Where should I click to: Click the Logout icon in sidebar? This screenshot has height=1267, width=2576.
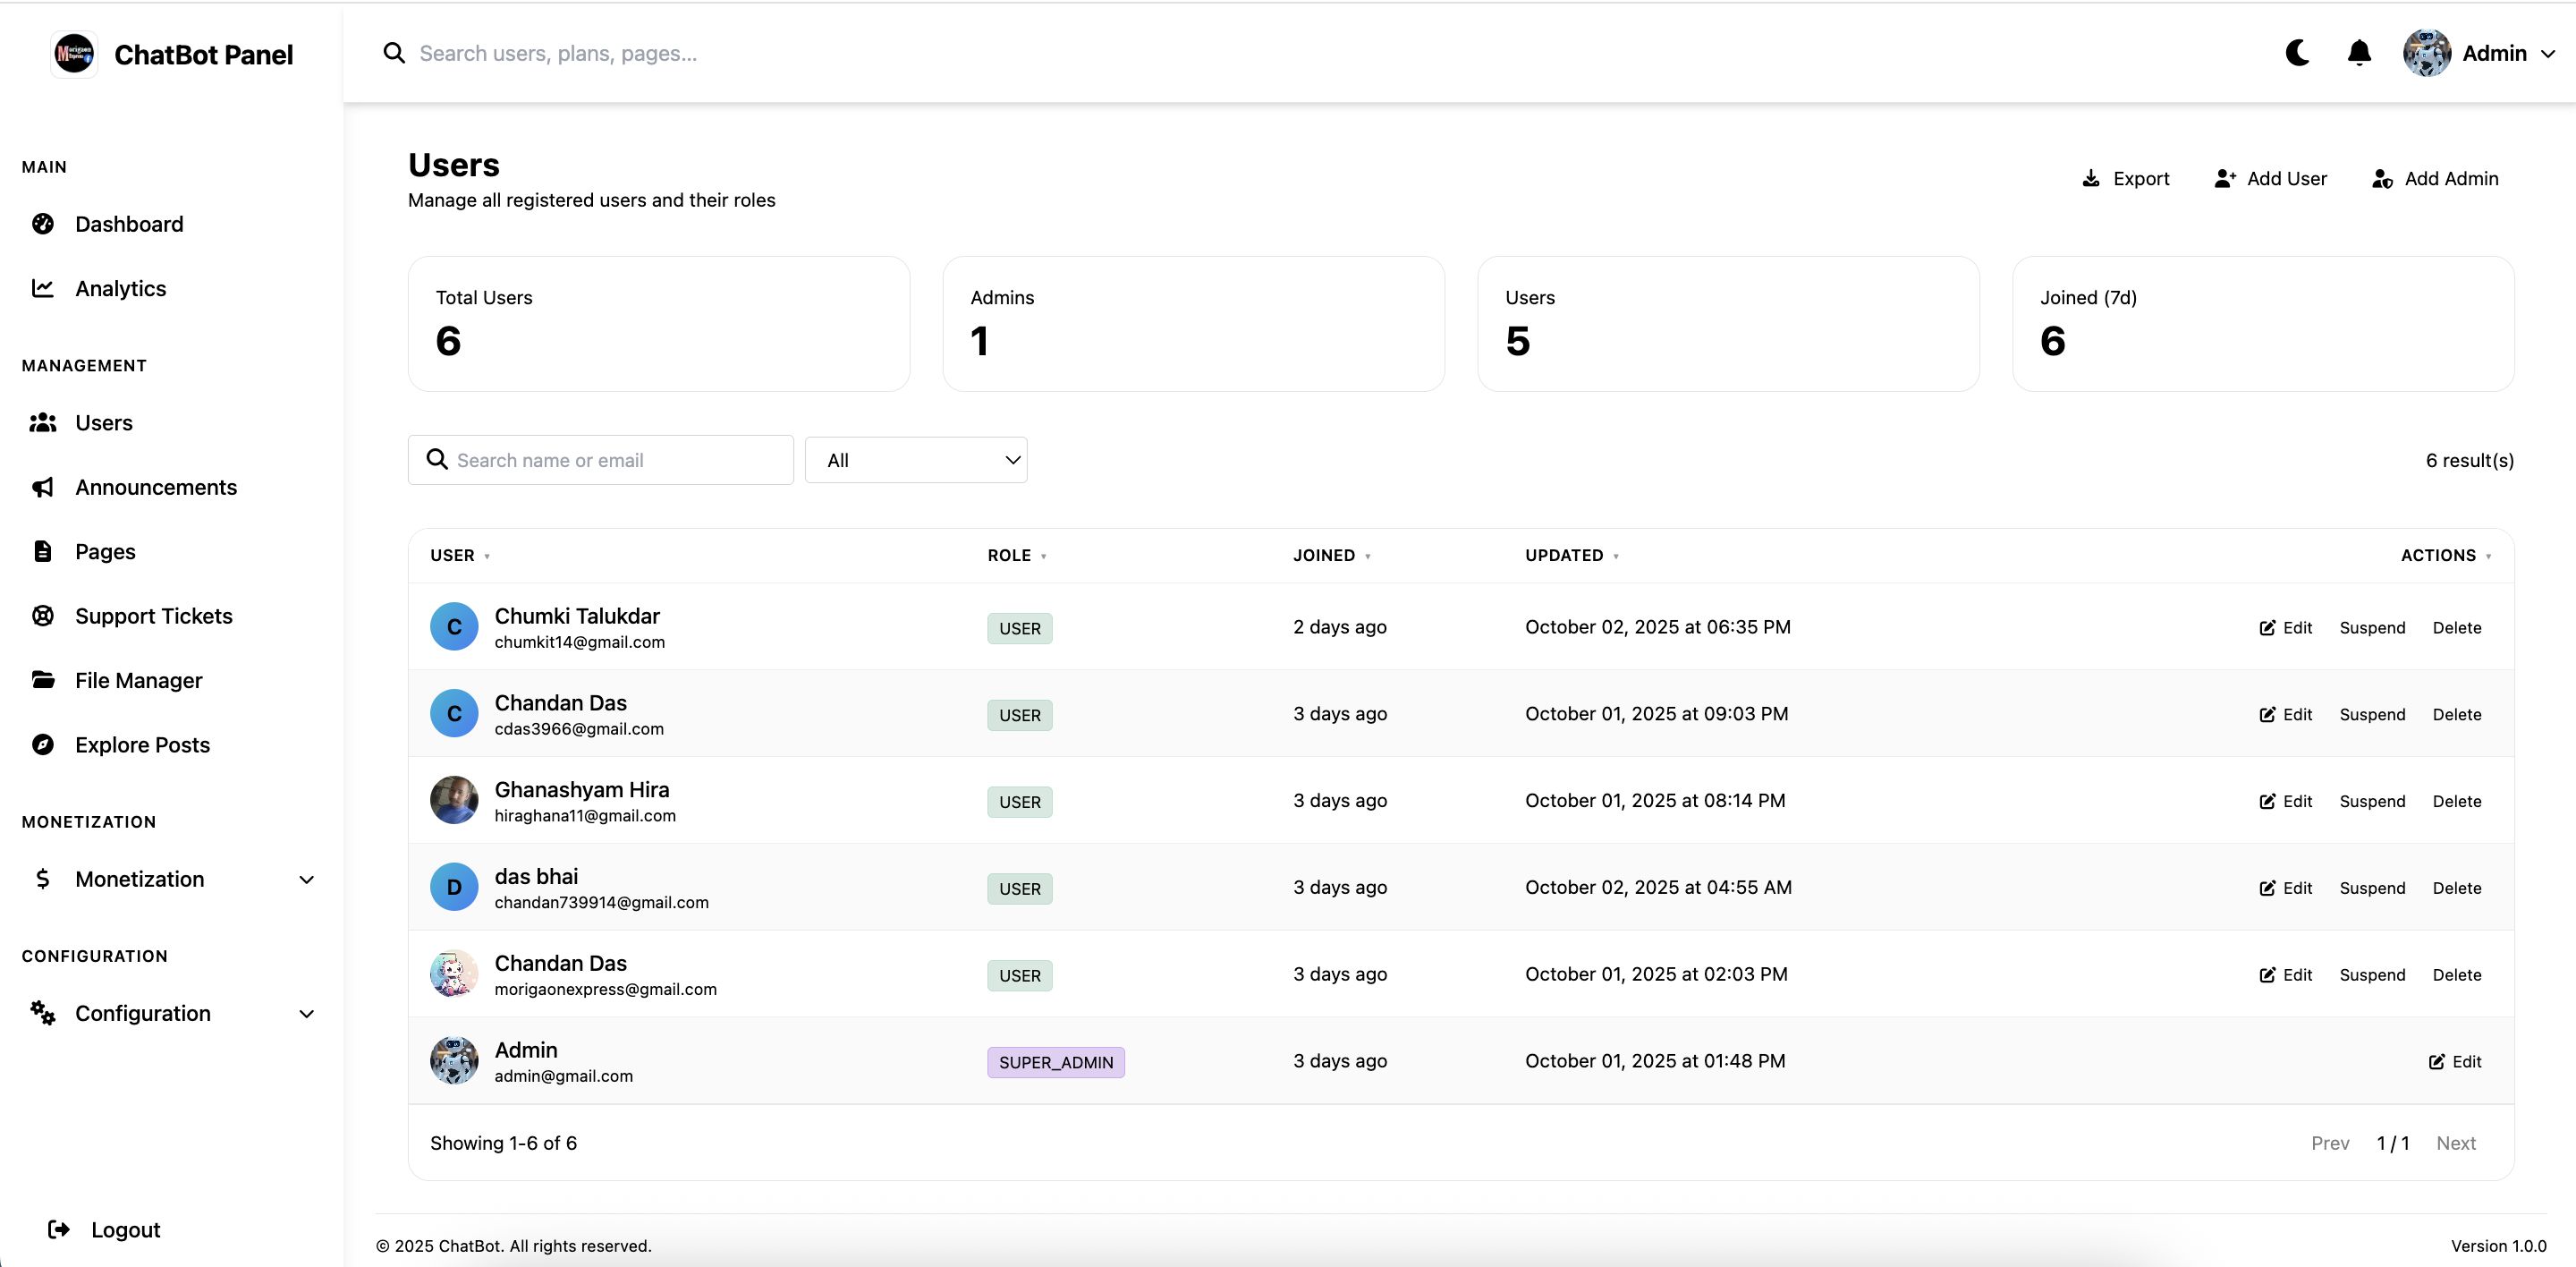[x=59, y=1229]
